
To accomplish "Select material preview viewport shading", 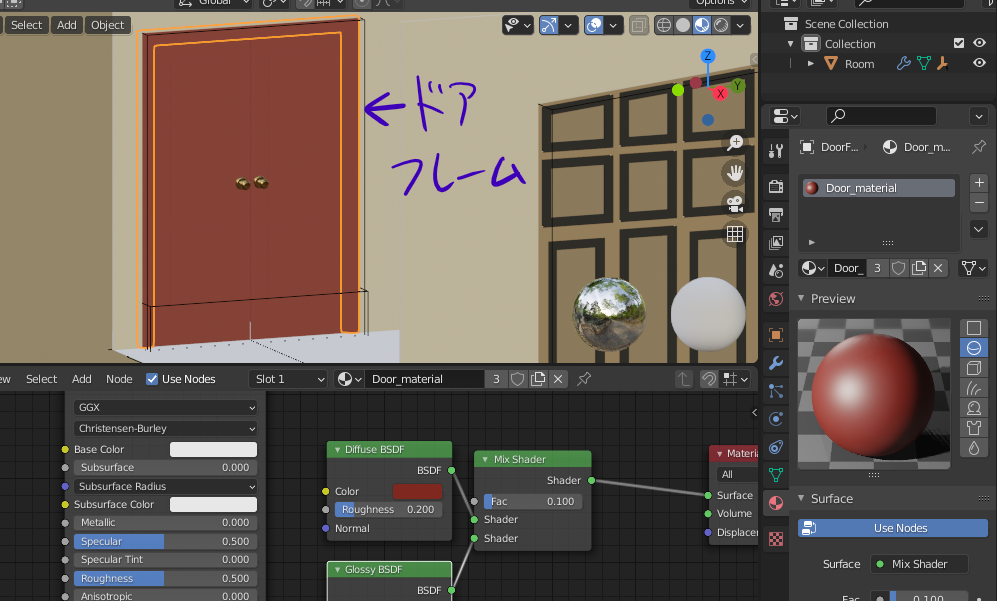I will pos(702,25).
